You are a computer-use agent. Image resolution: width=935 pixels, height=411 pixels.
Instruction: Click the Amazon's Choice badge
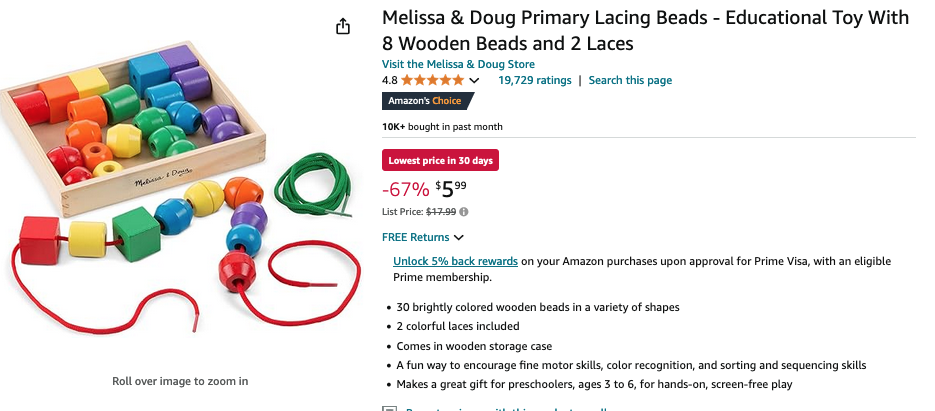point(425,101)
